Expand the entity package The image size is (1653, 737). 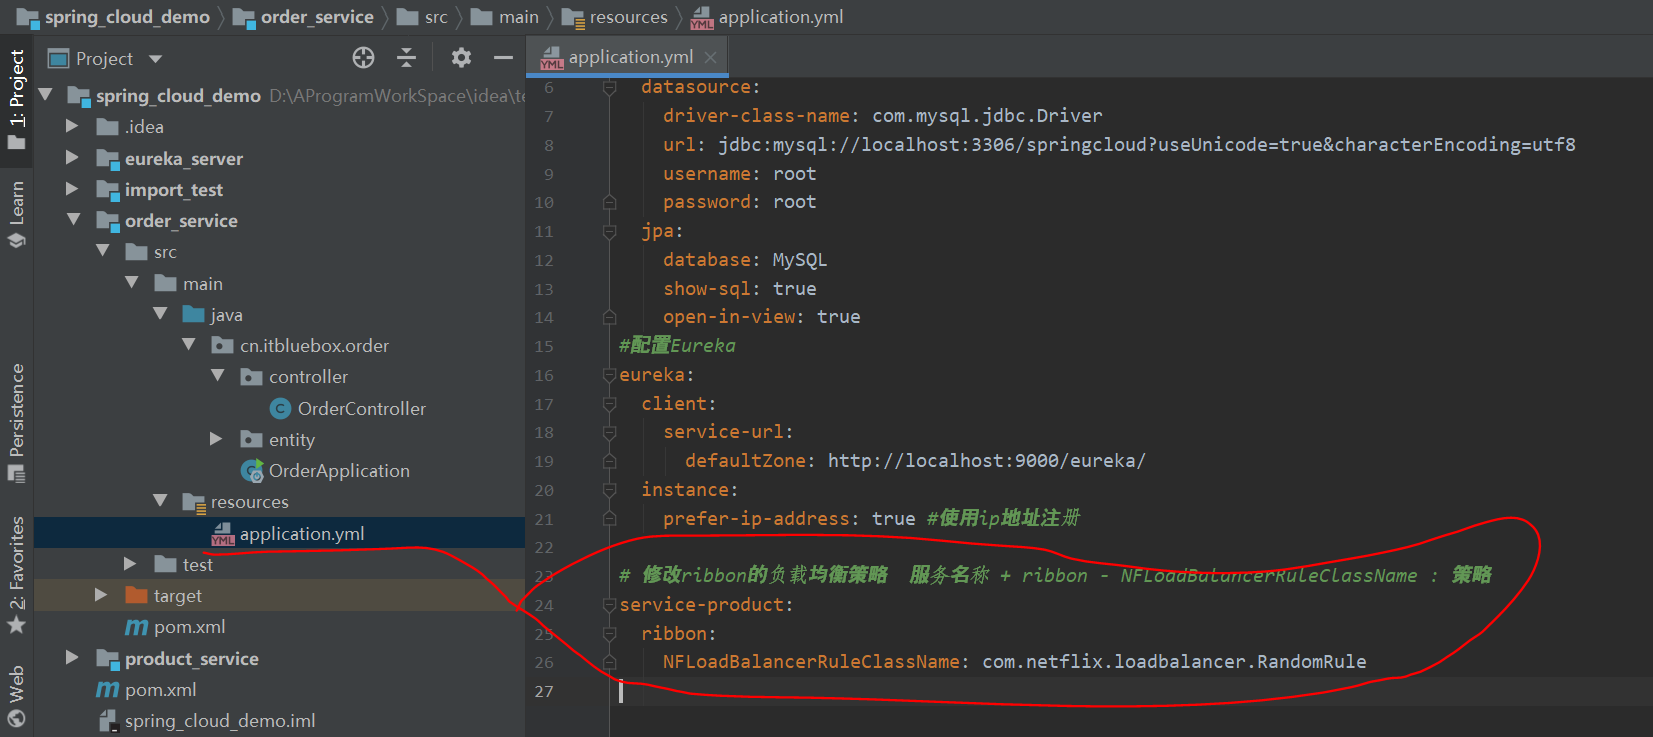[x=216, y=439]
